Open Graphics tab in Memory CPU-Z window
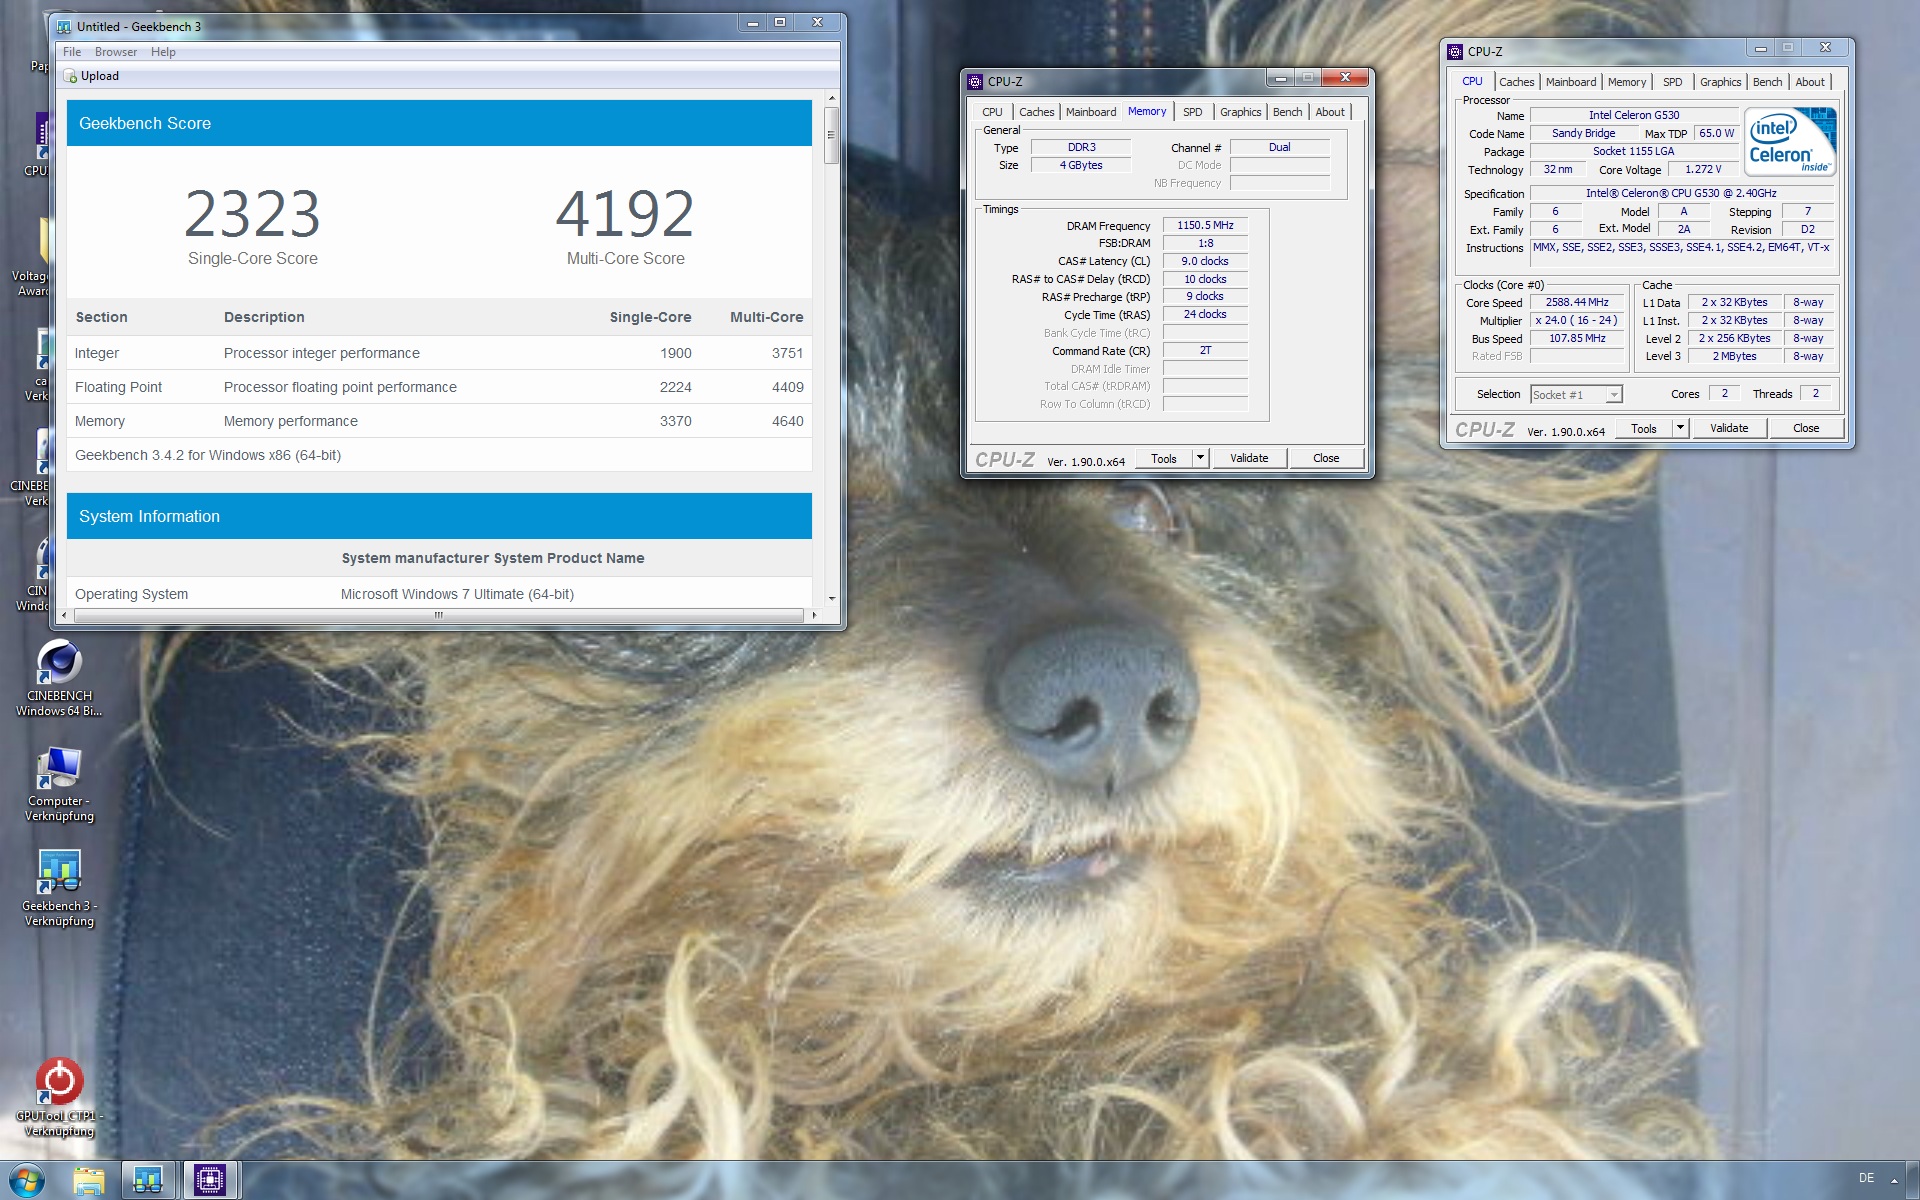Viewport: 1920px width, 1200px height. click(1240, 112)
